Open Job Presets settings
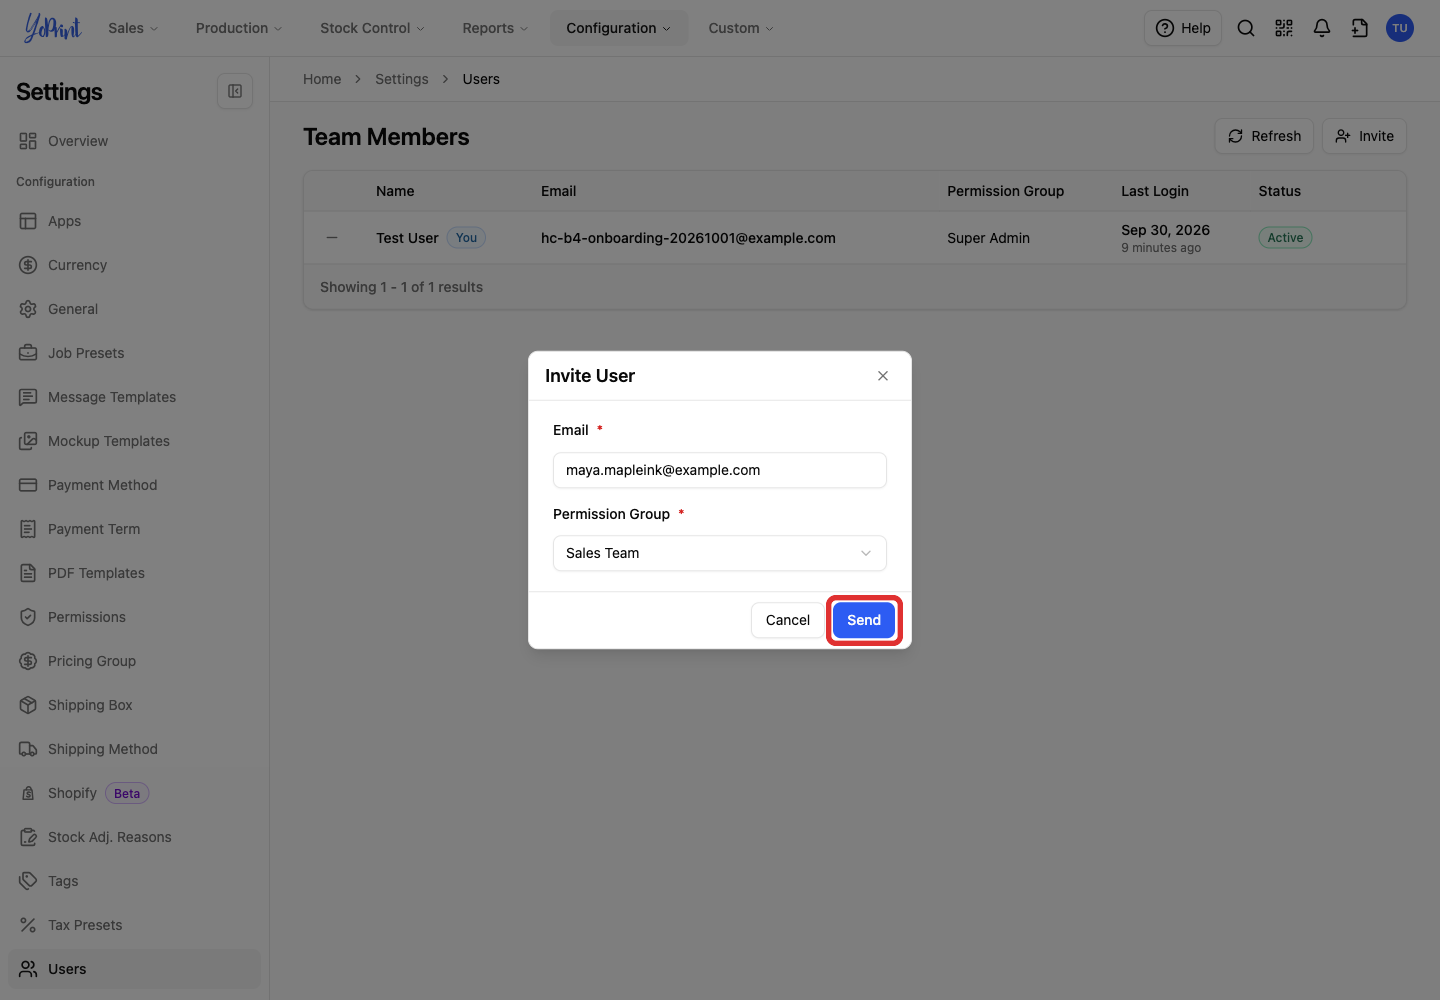This screenshot has height=1000, width=1440. (x=134, y=353)
